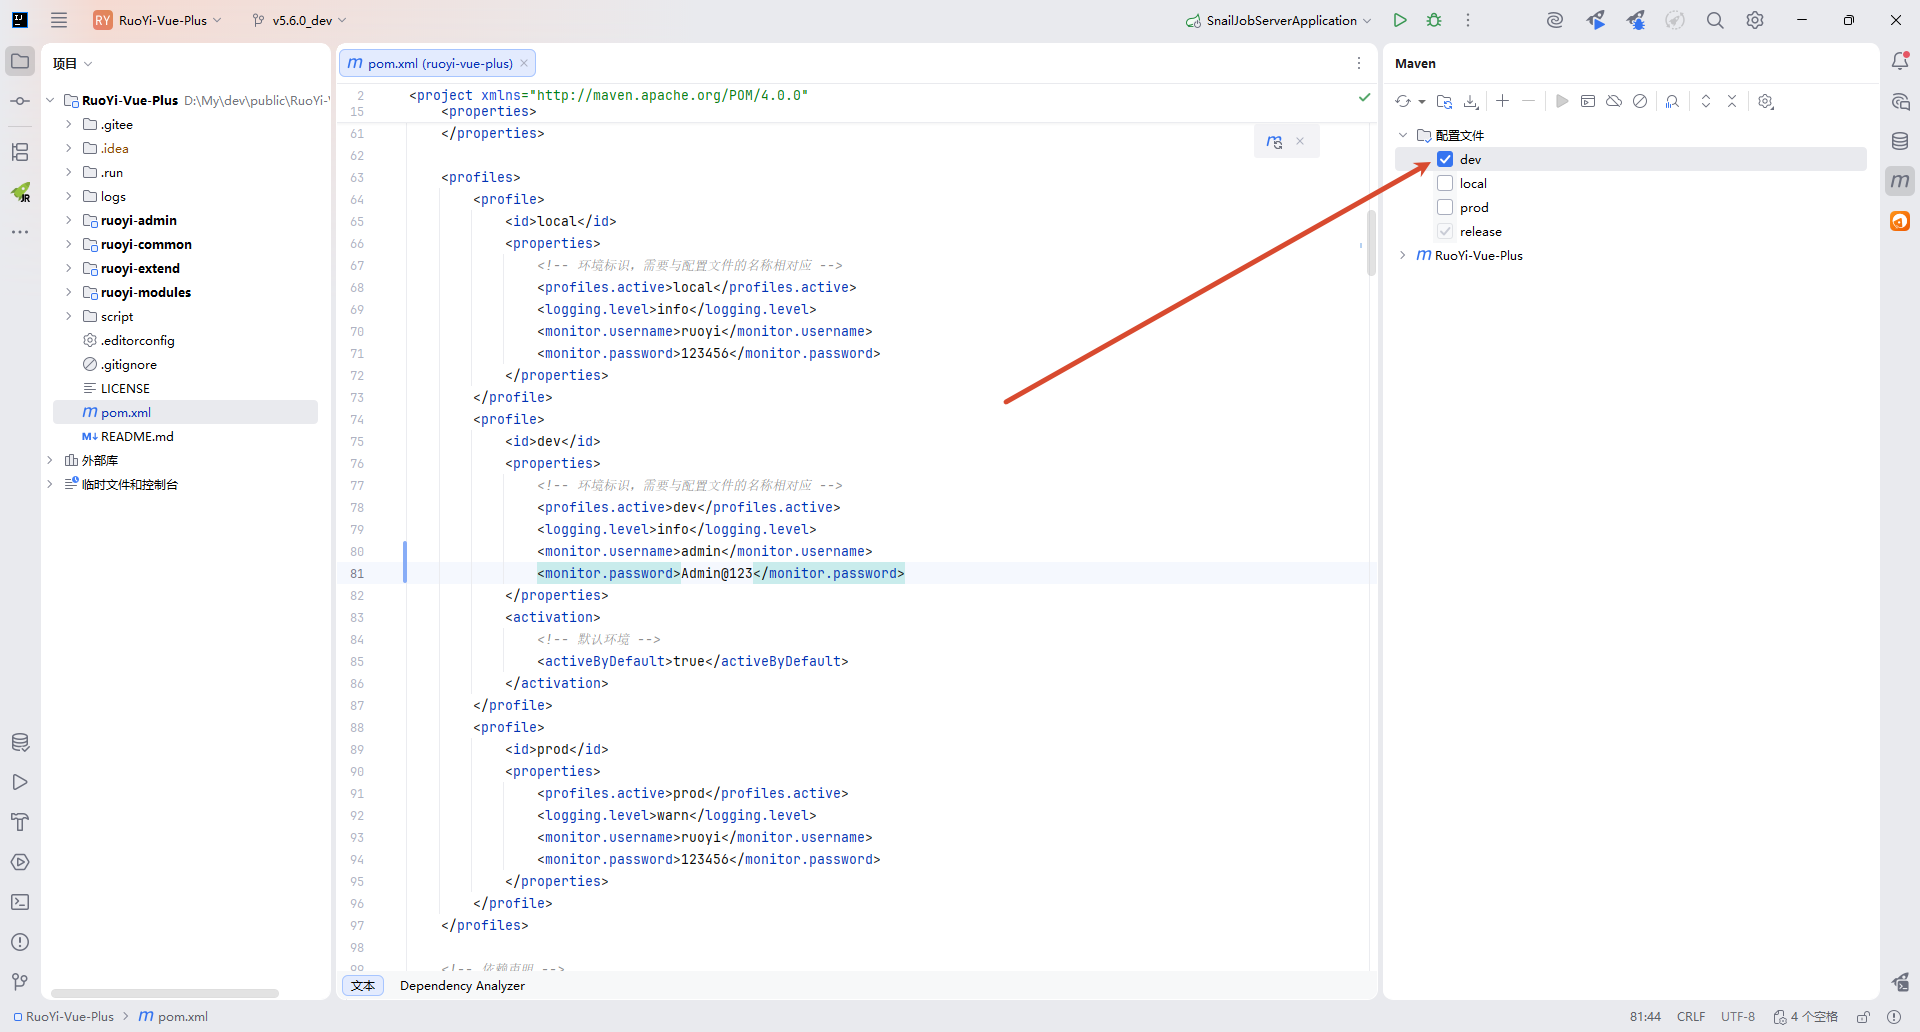Open the Search Everywhere magnifier icon
This screenshot has height=1032, width=1920.
tap(1715, 20)
